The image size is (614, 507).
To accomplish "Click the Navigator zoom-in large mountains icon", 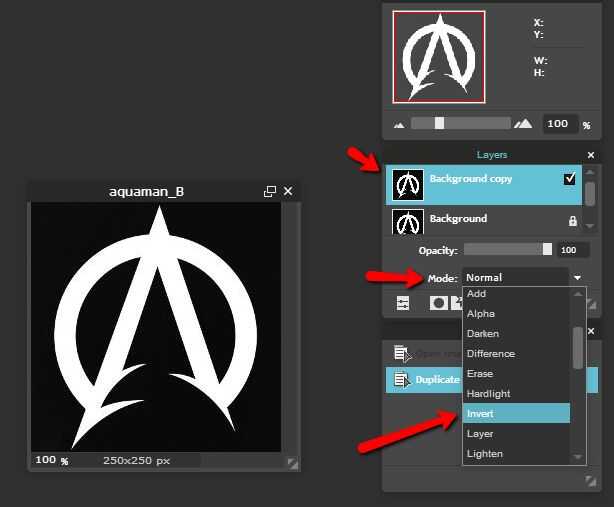I will pyautogui.click(x=523, y=124).
